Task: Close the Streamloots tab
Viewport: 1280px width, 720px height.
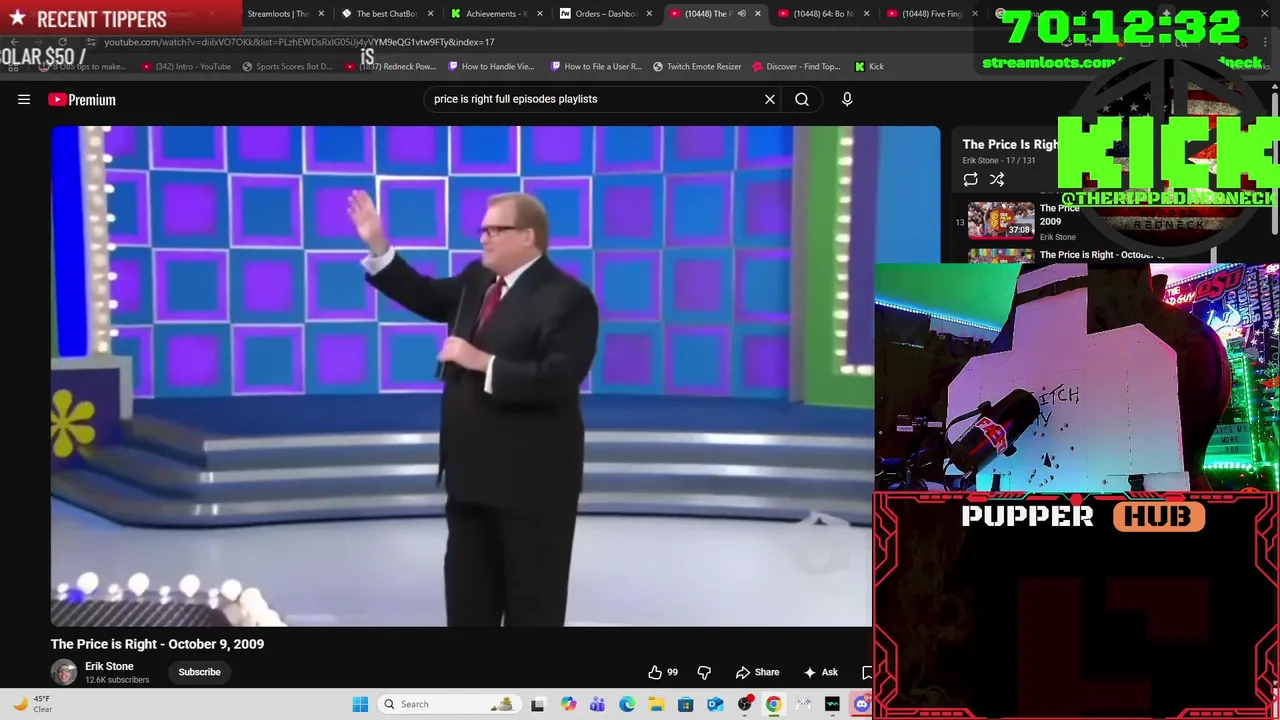Action: 321,14
